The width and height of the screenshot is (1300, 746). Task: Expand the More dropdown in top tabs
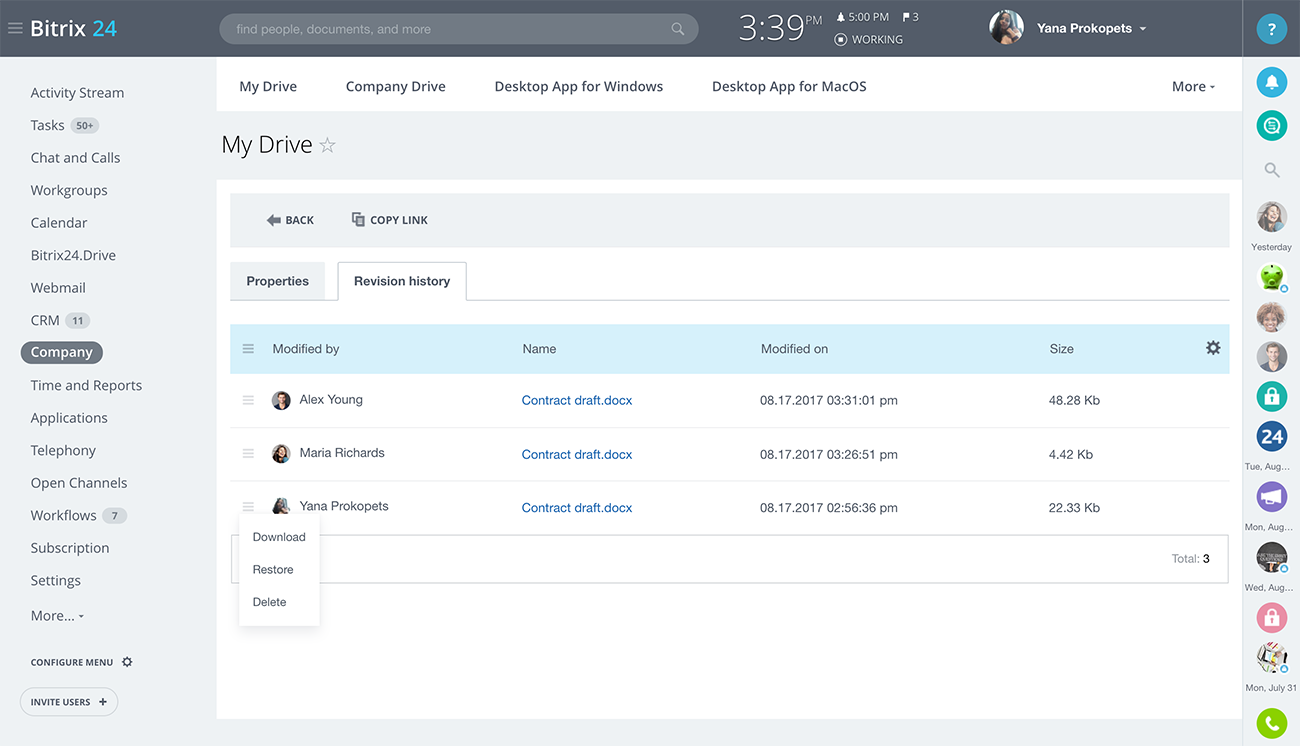click(x=1193, y=87)
